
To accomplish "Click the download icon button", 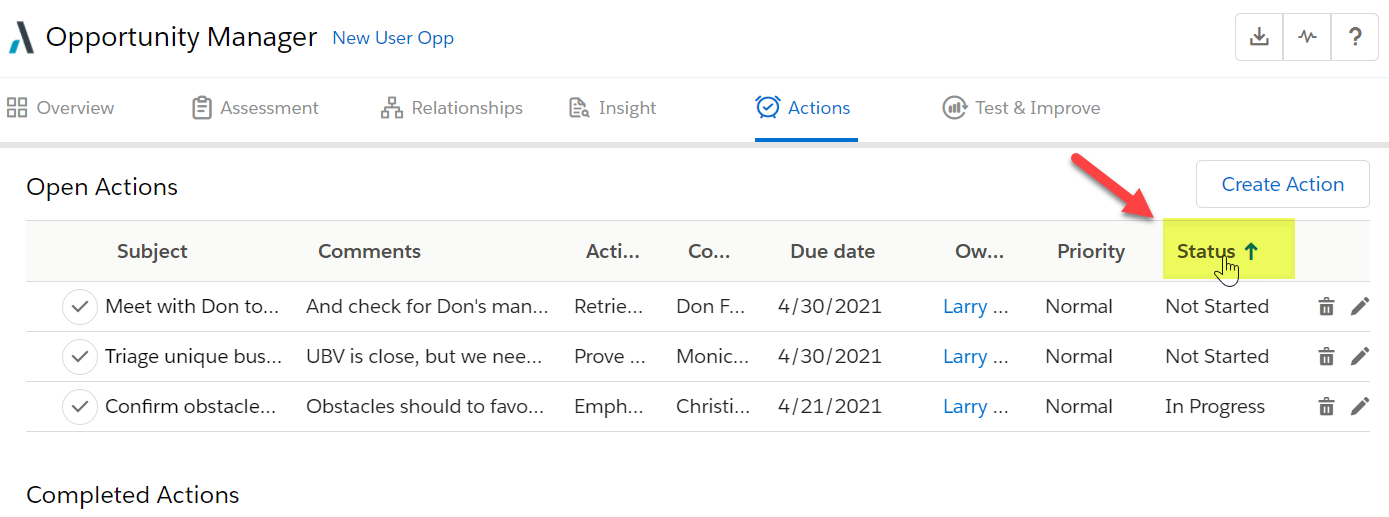I will click(x=1259, y=38).
